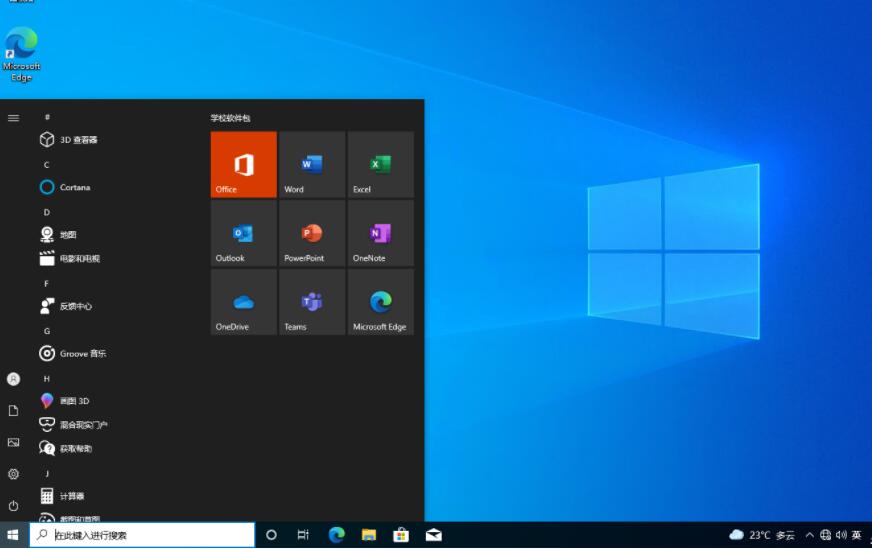Open the OneNote tile

381,233
